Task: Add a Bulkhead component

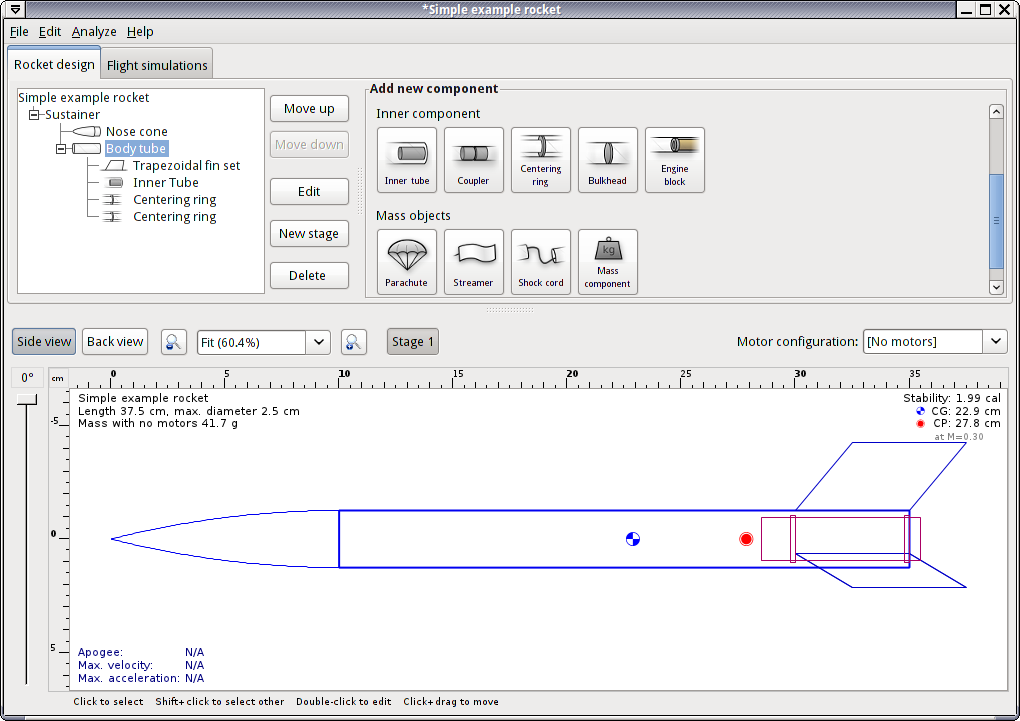Action: pos(608,160)
